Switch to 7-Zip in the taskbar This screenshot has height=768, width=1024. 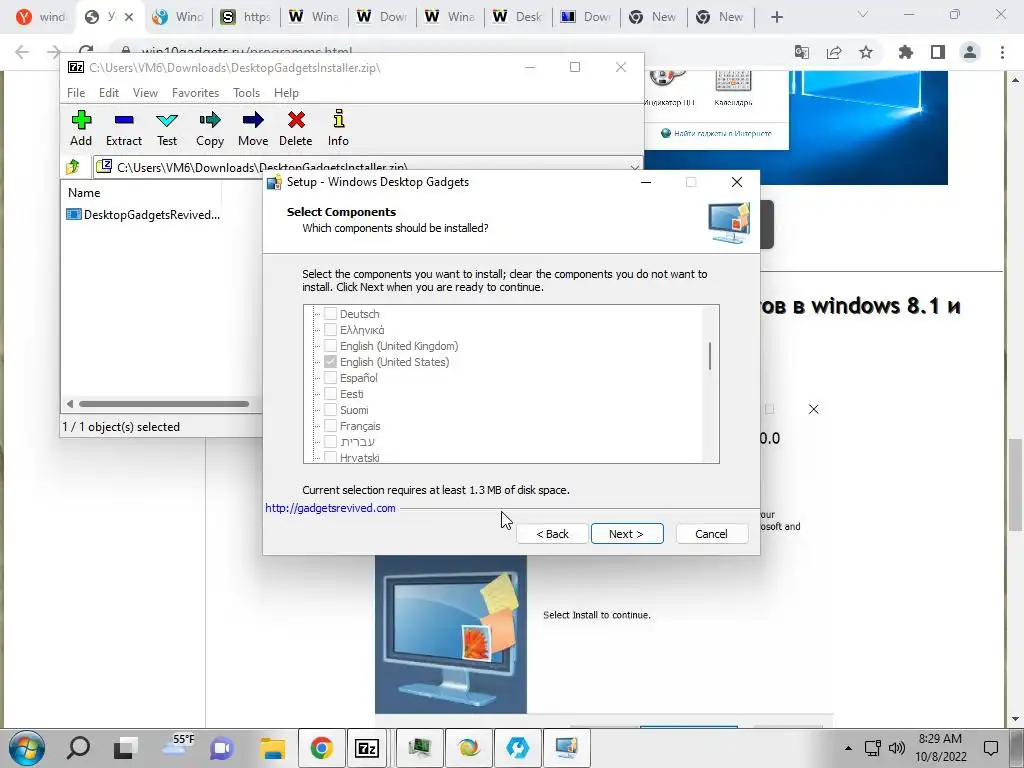(x=367, y=748)
